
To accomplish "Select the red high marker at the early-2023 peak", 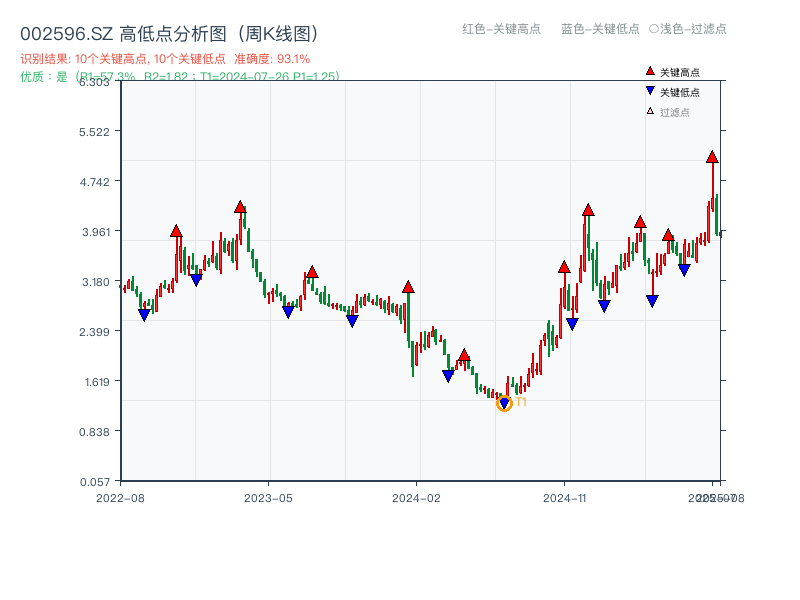I will click(x=240, y=207).
